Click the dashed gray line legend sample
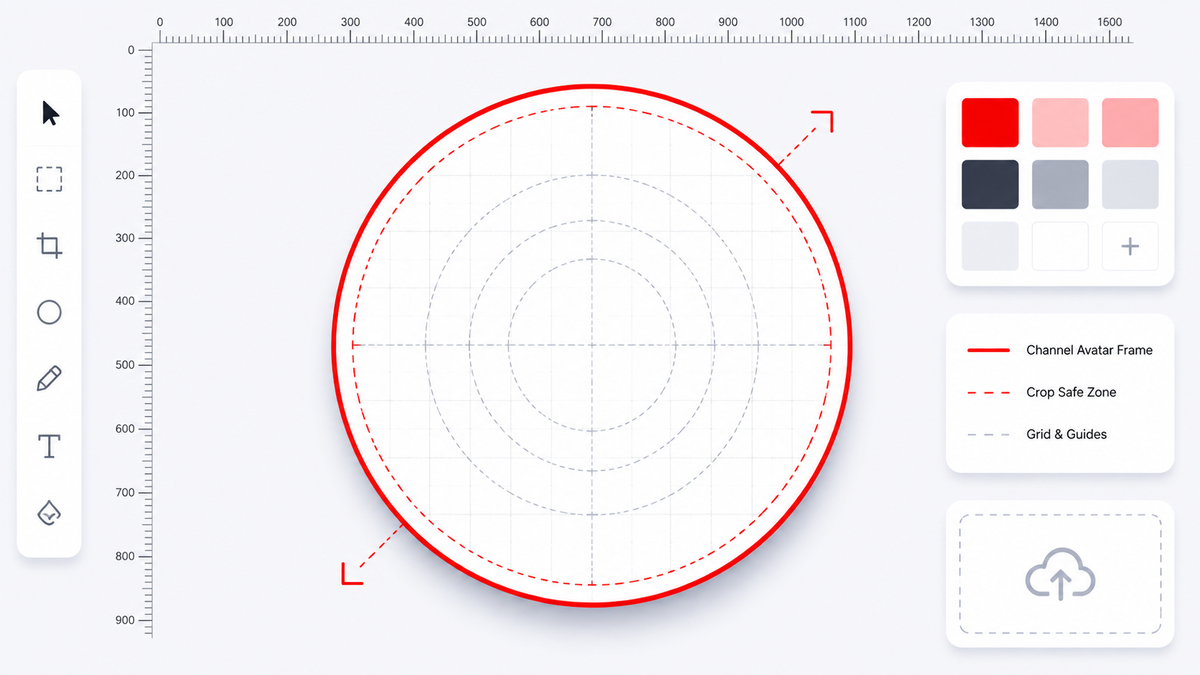Viewport: 1200px width, 675px height. [x=988, y=434]
